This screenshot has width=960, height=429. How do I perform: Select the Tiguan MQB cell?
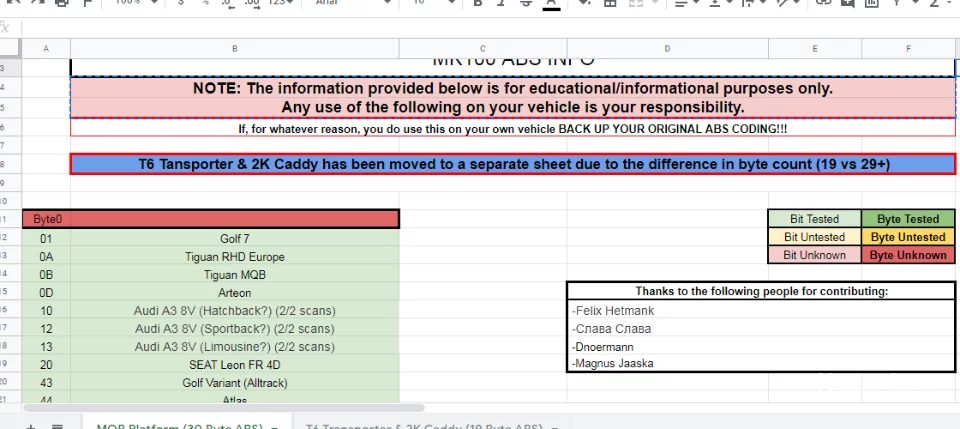[x=234, y=275]
